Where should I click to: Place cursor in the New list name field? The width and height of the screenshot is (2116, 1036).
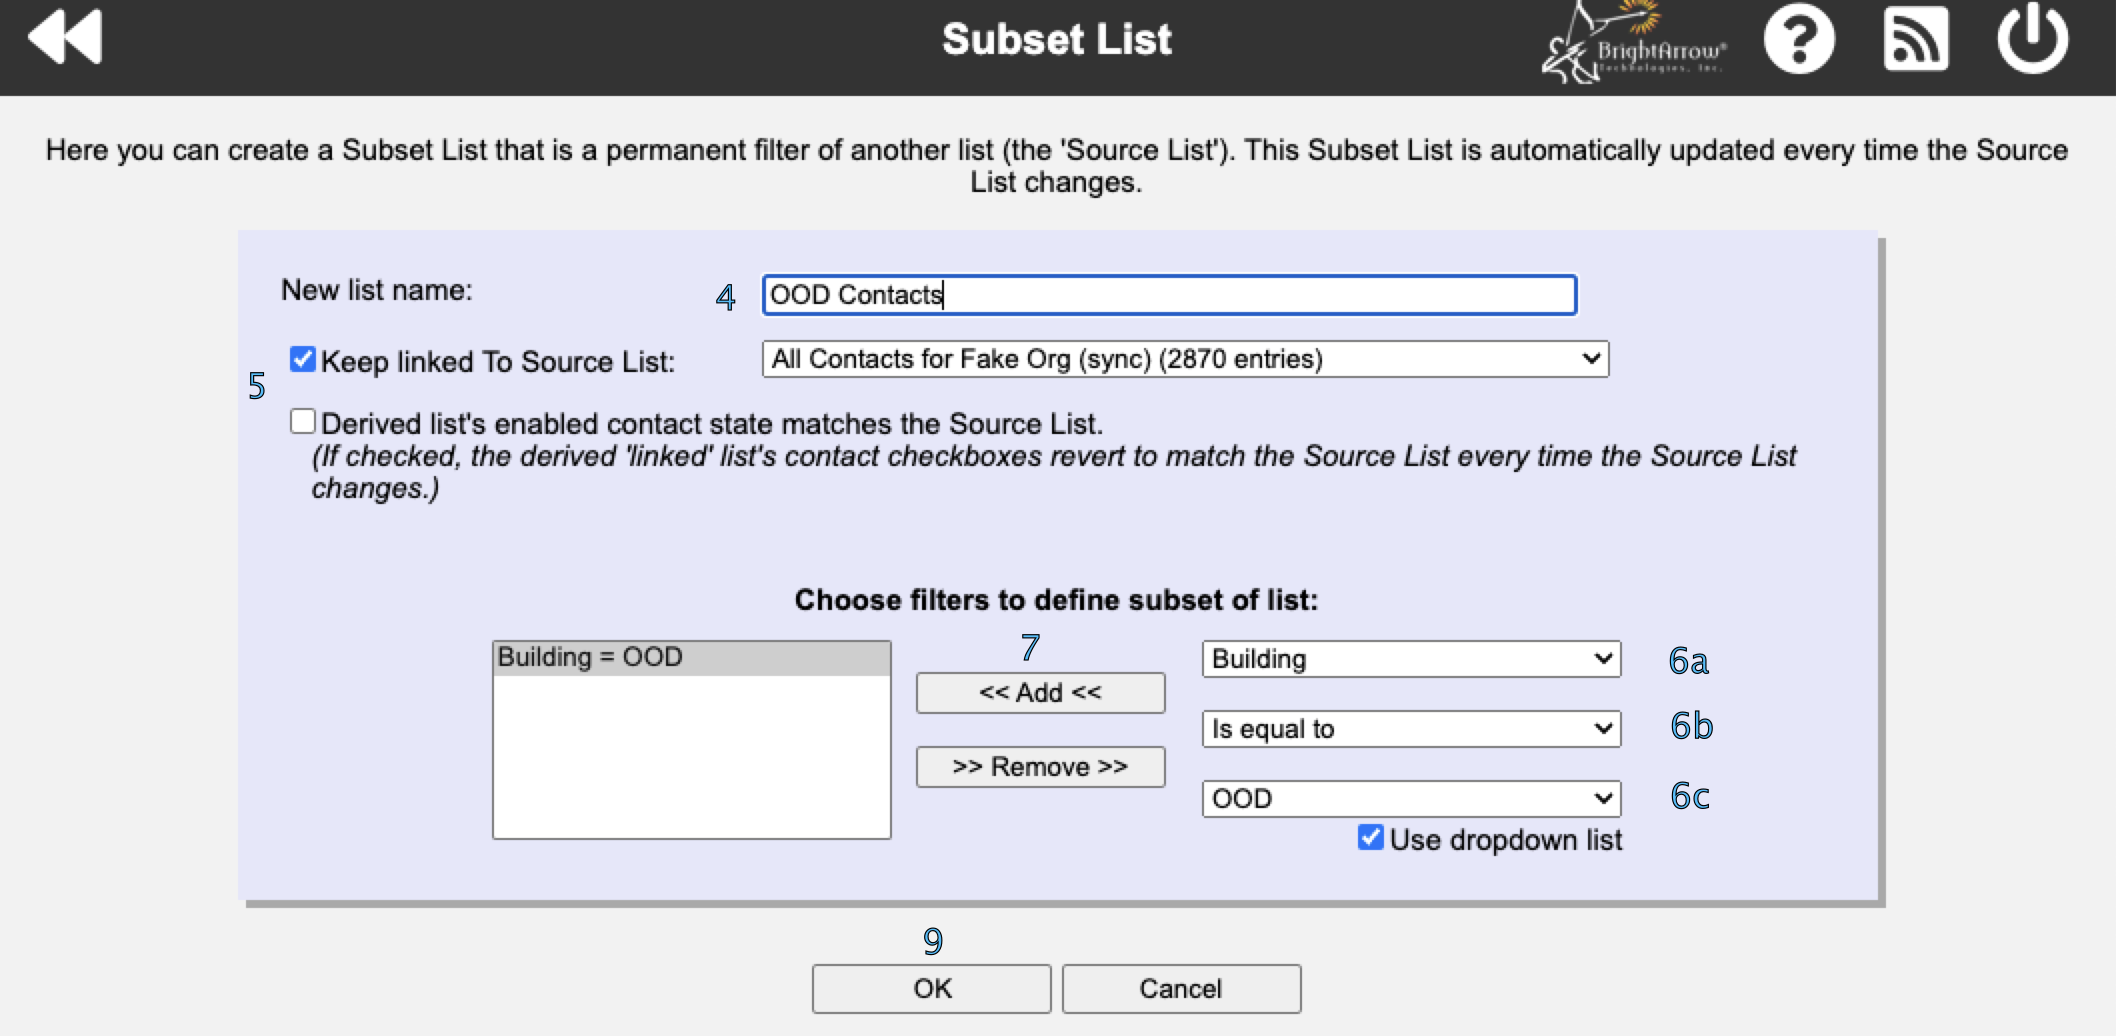(x=1168, y=295)
